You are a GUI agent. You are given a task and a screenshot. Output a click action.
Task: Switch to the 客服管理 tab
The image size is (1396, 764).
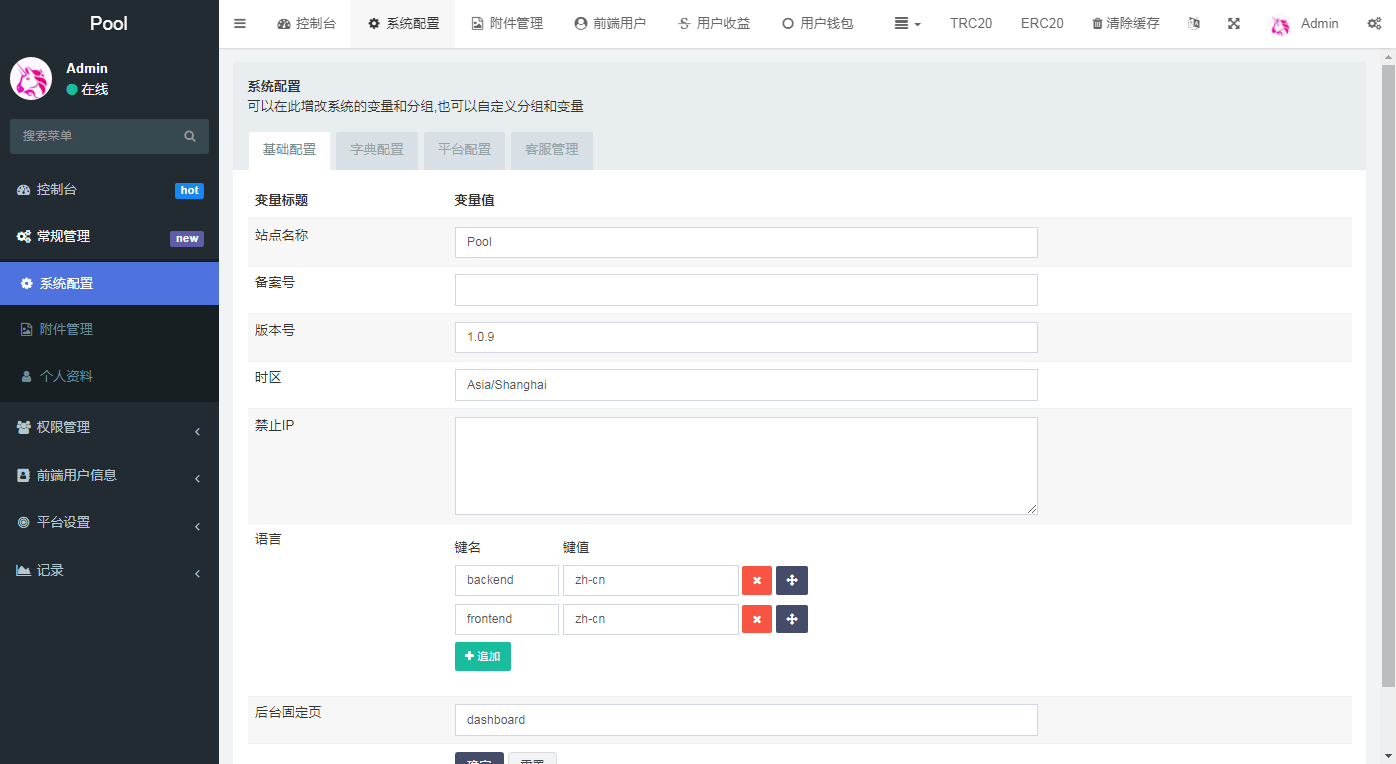click(x=552, y=150)
